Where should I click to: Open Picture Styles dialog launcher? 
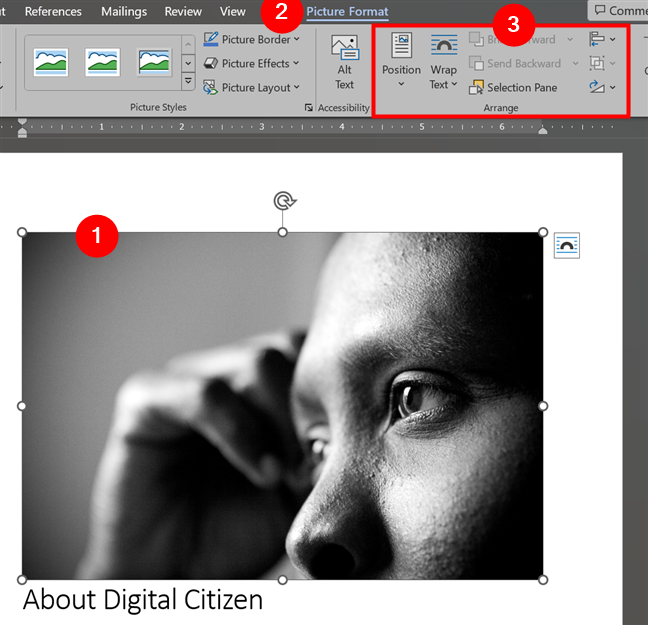click(x=308, y=107)
